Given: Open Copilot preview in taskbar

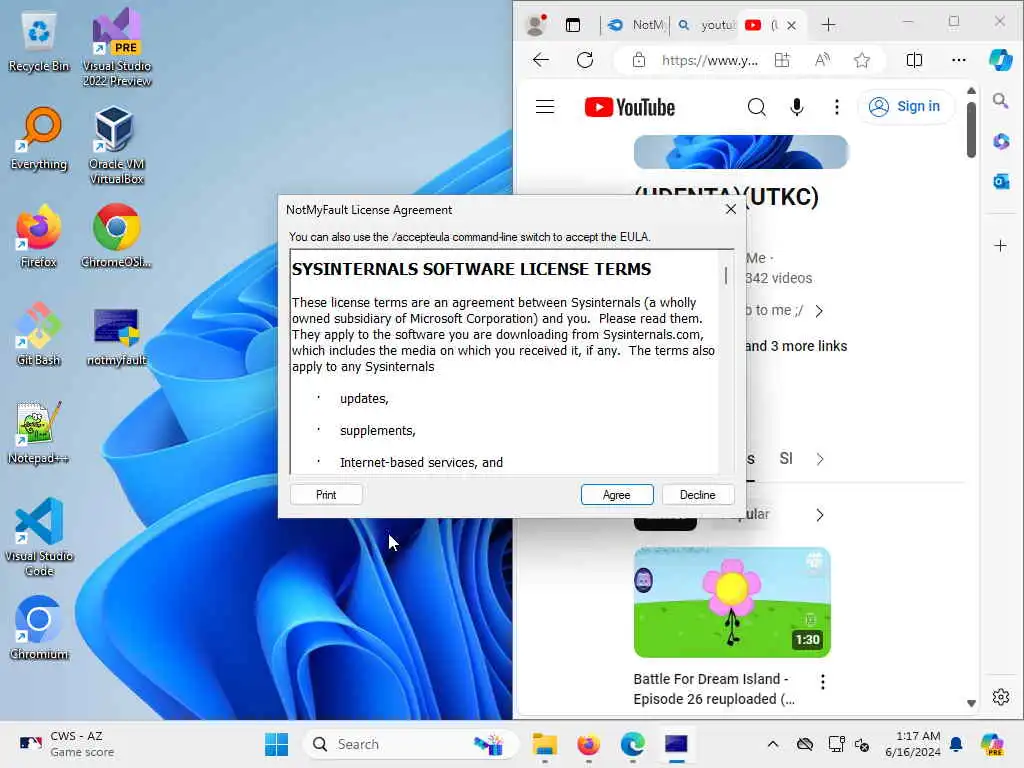Looking at the screenshot, I should pyautogui.click(x=993, y=744).
